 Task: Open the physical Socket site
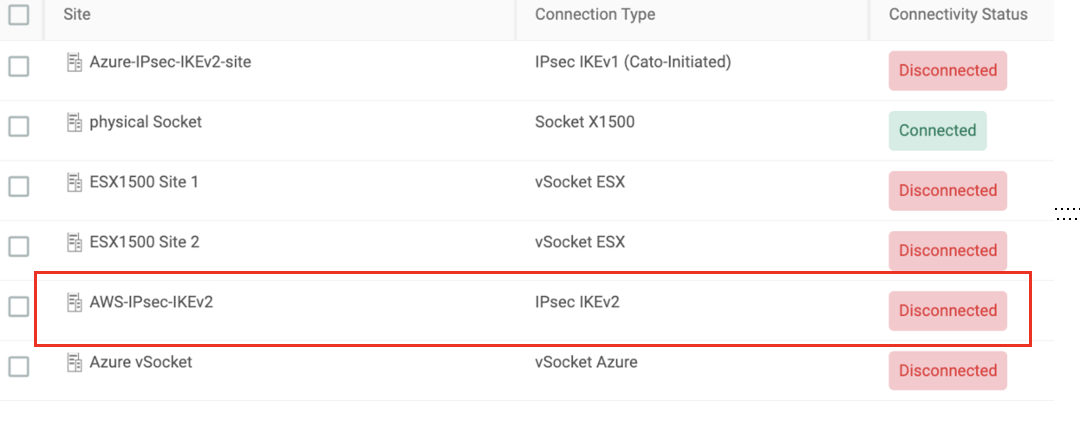[x=146, y=122]
